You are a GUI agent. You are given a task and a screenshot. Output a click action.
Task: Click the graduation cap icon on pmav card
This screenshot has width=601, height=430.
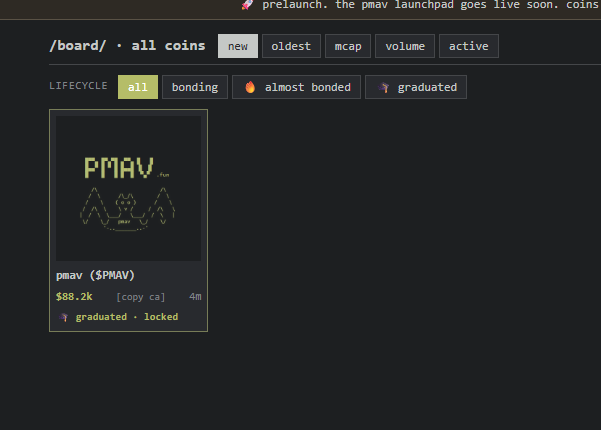[64, 317]
